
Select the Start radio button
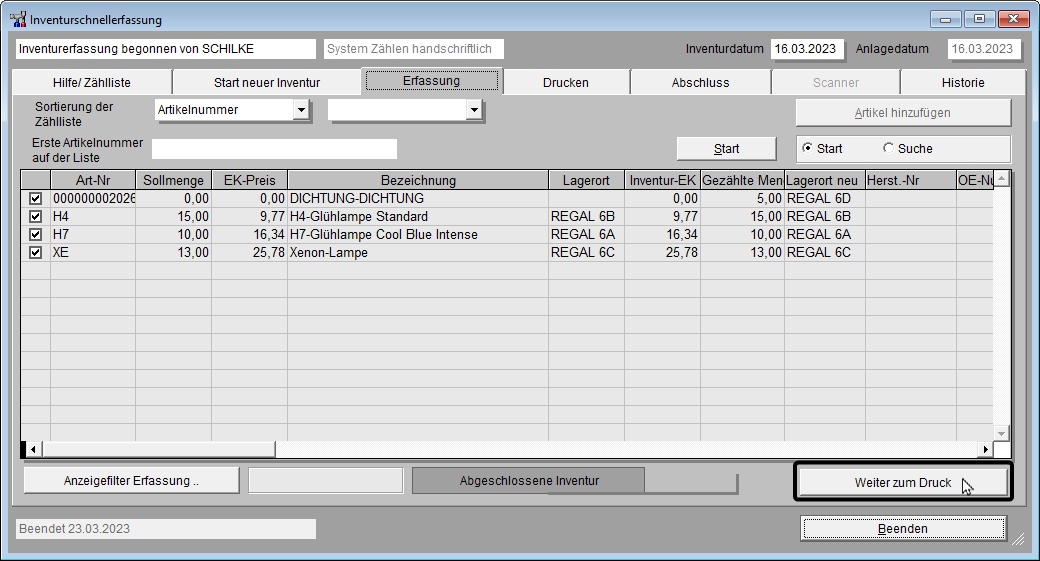click(807, 148)
